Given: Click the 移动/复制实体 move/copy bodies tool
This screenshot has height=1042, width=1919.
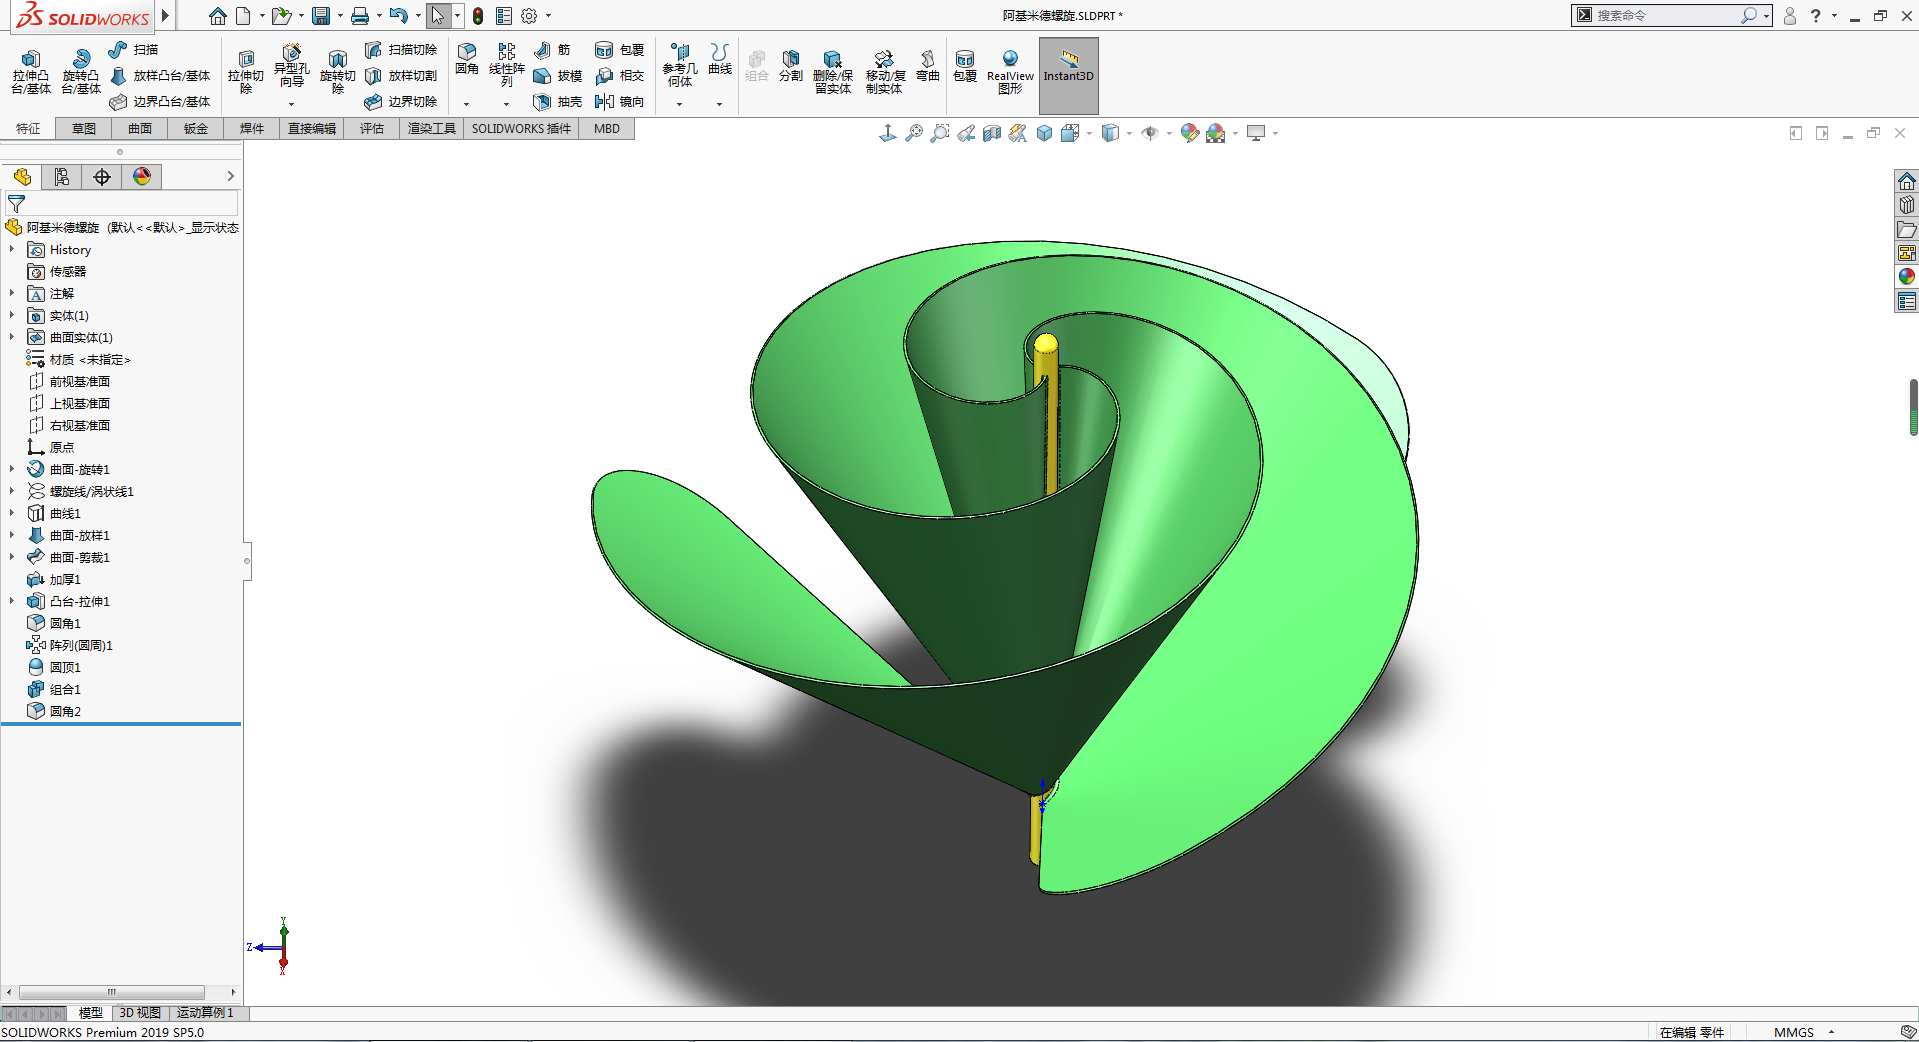Looking at the screenshot, I should click(884, 71).
